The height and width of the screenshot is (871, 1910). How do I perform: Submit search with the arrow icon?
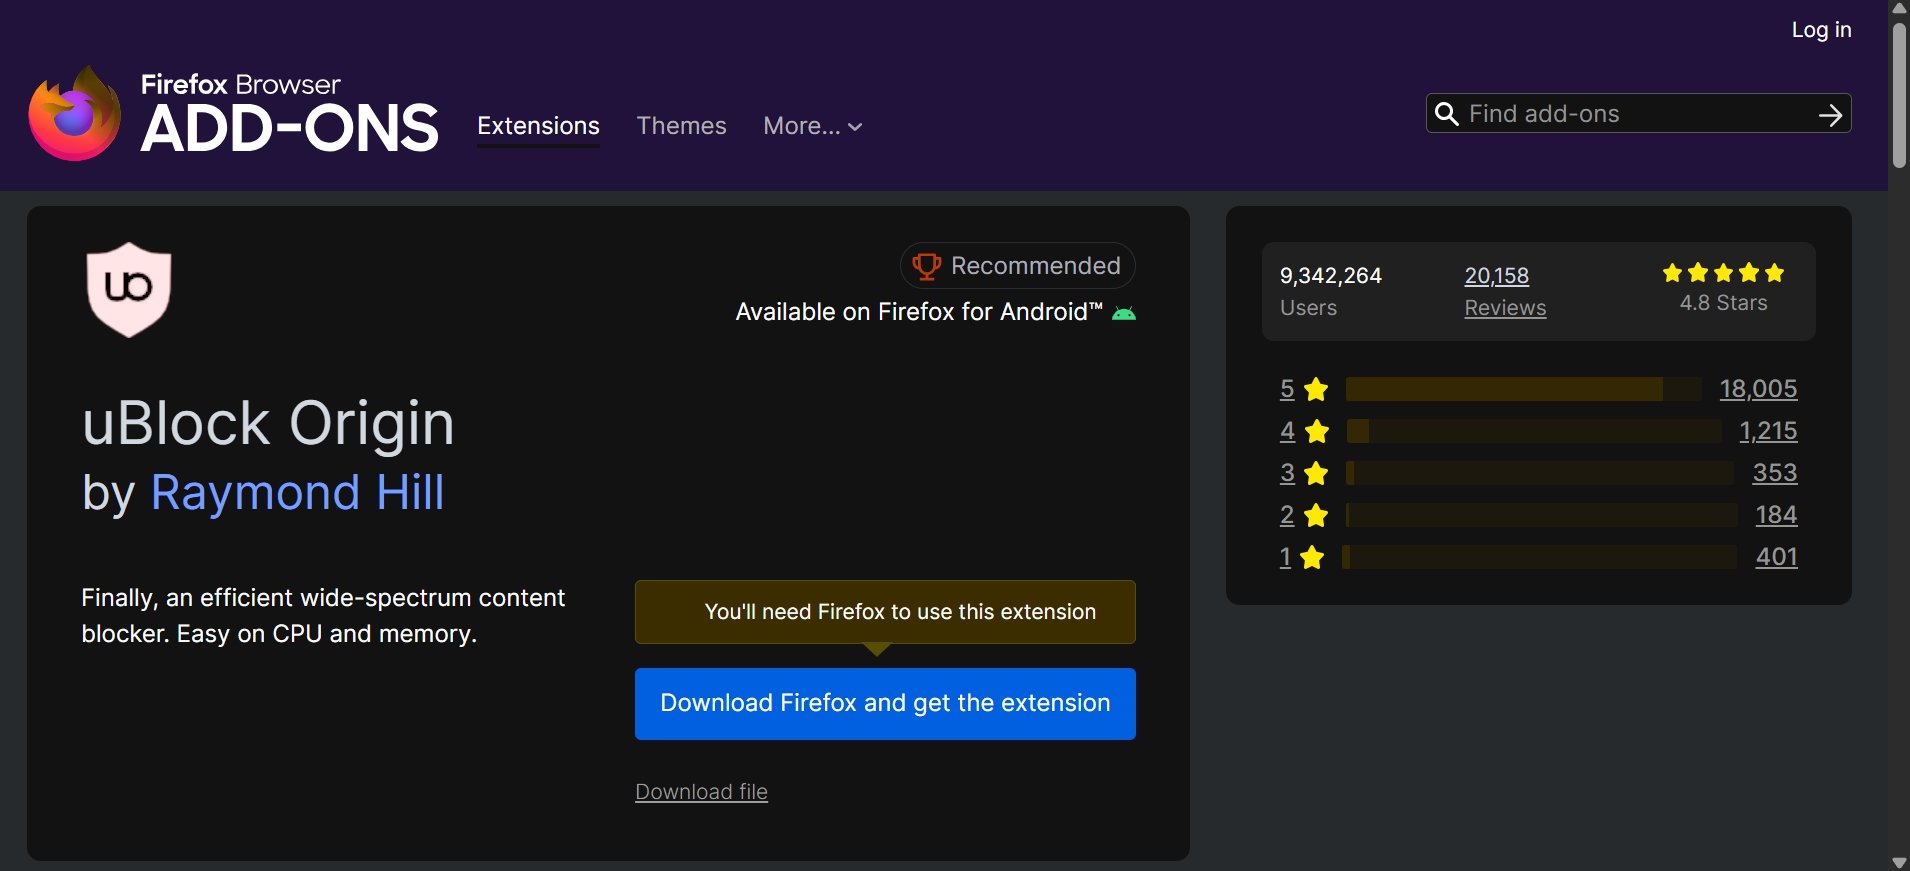1830,115
